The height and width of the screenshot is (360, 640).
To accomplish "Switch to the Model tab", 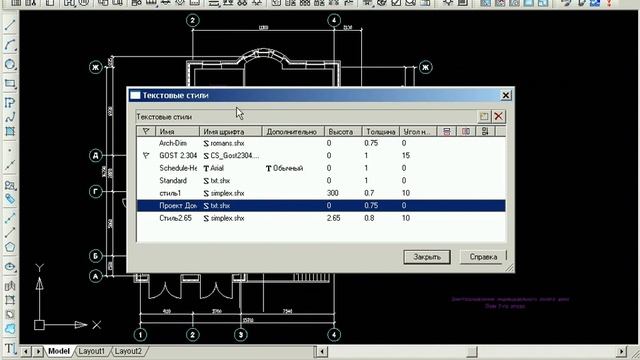I will [x=59, y=351].
